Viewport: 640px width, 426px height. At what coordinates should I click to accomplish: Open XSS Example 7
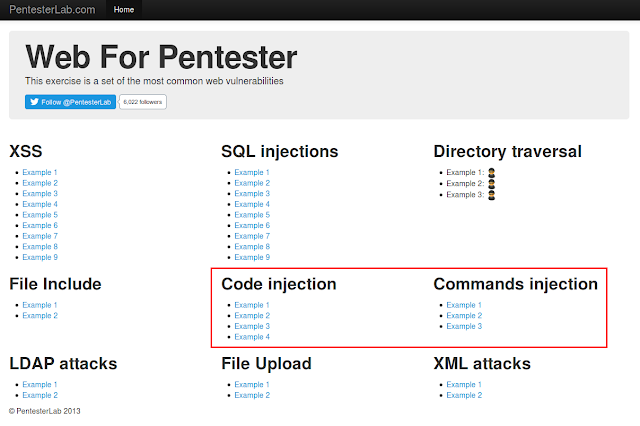point(40,236)
